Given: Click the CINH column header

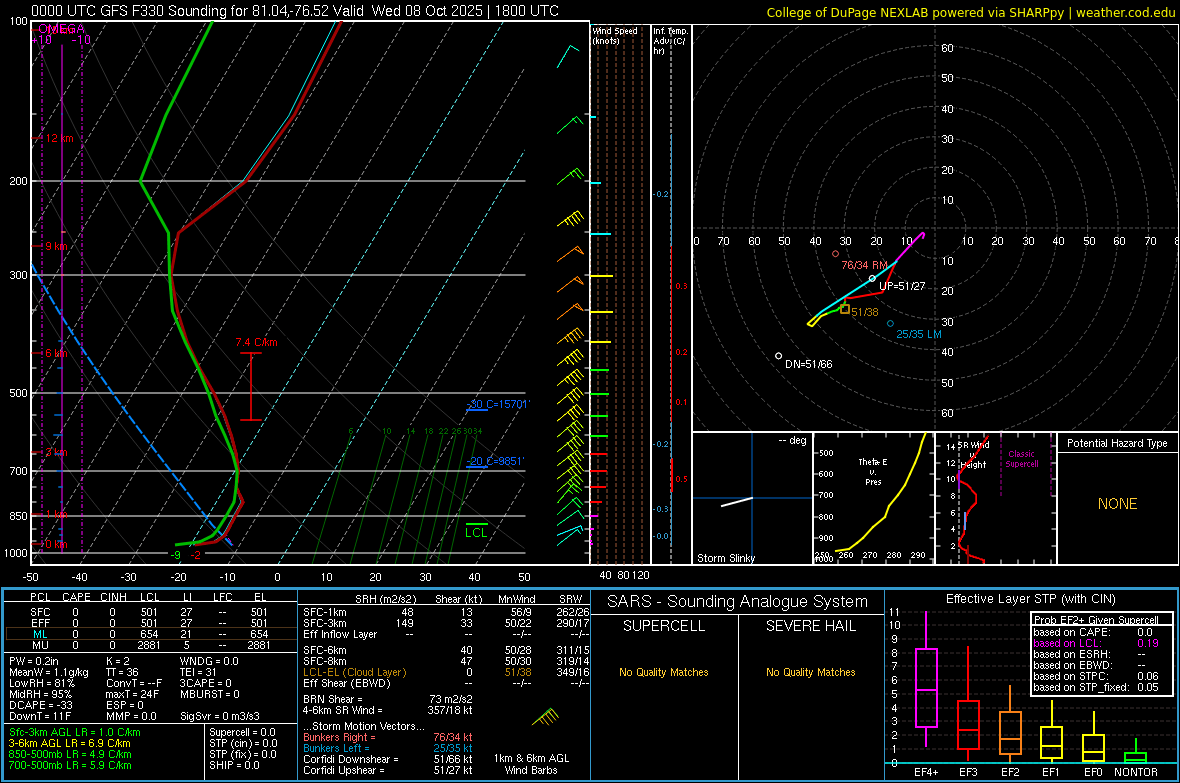Looking at the screenshot, I should point(113,597).
